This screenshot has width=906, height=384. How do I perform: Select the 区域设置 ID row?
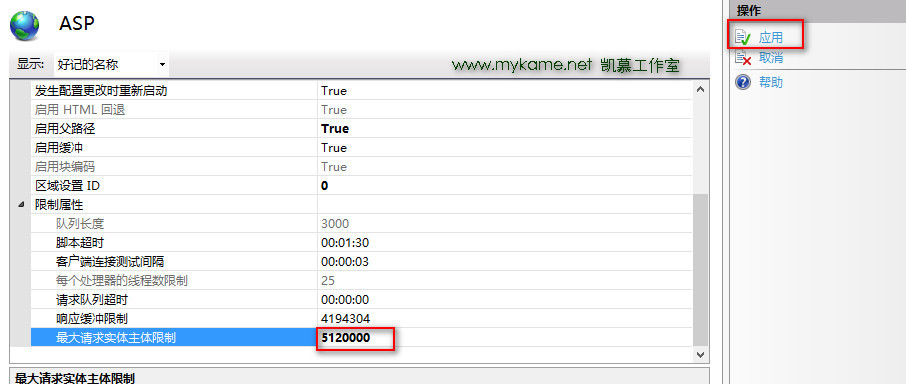(x=361, y=186)
